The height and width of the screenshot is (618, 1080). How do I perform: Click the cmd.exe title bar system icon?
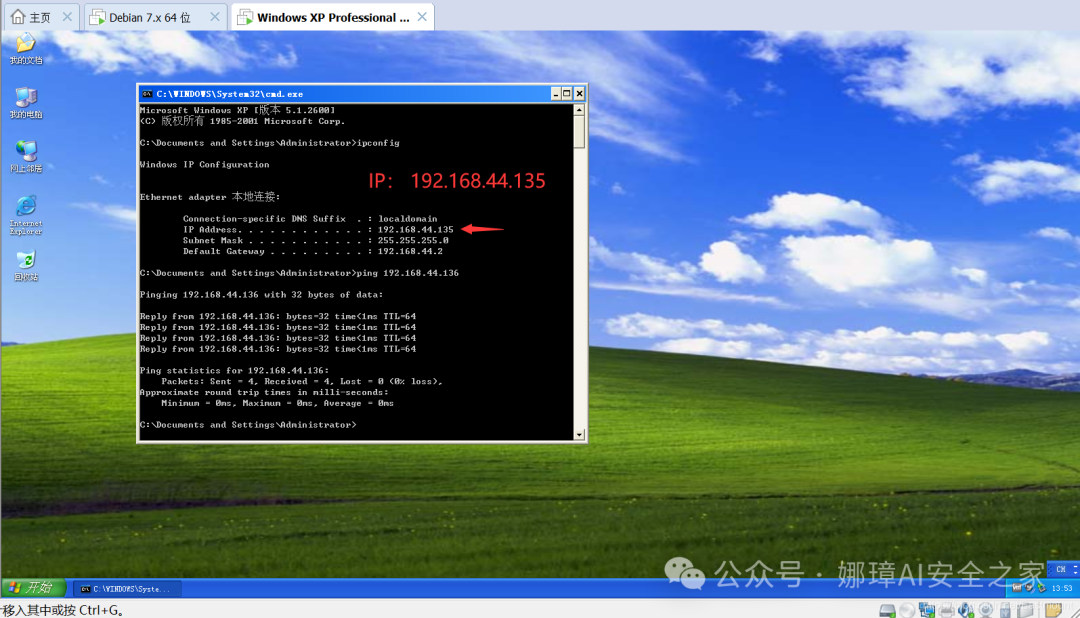pyautogui.click(x=147, y=94)
